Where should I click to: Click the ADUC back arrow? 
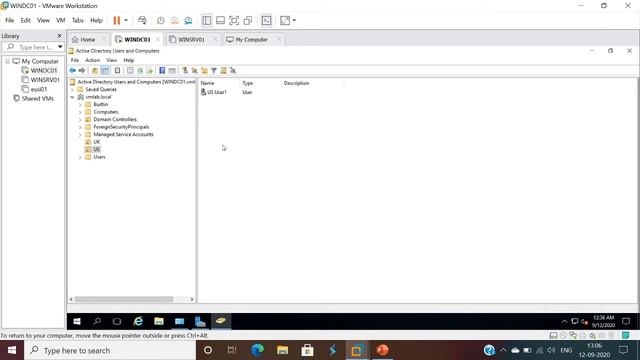pyautogui.click(x=73, y=71)
